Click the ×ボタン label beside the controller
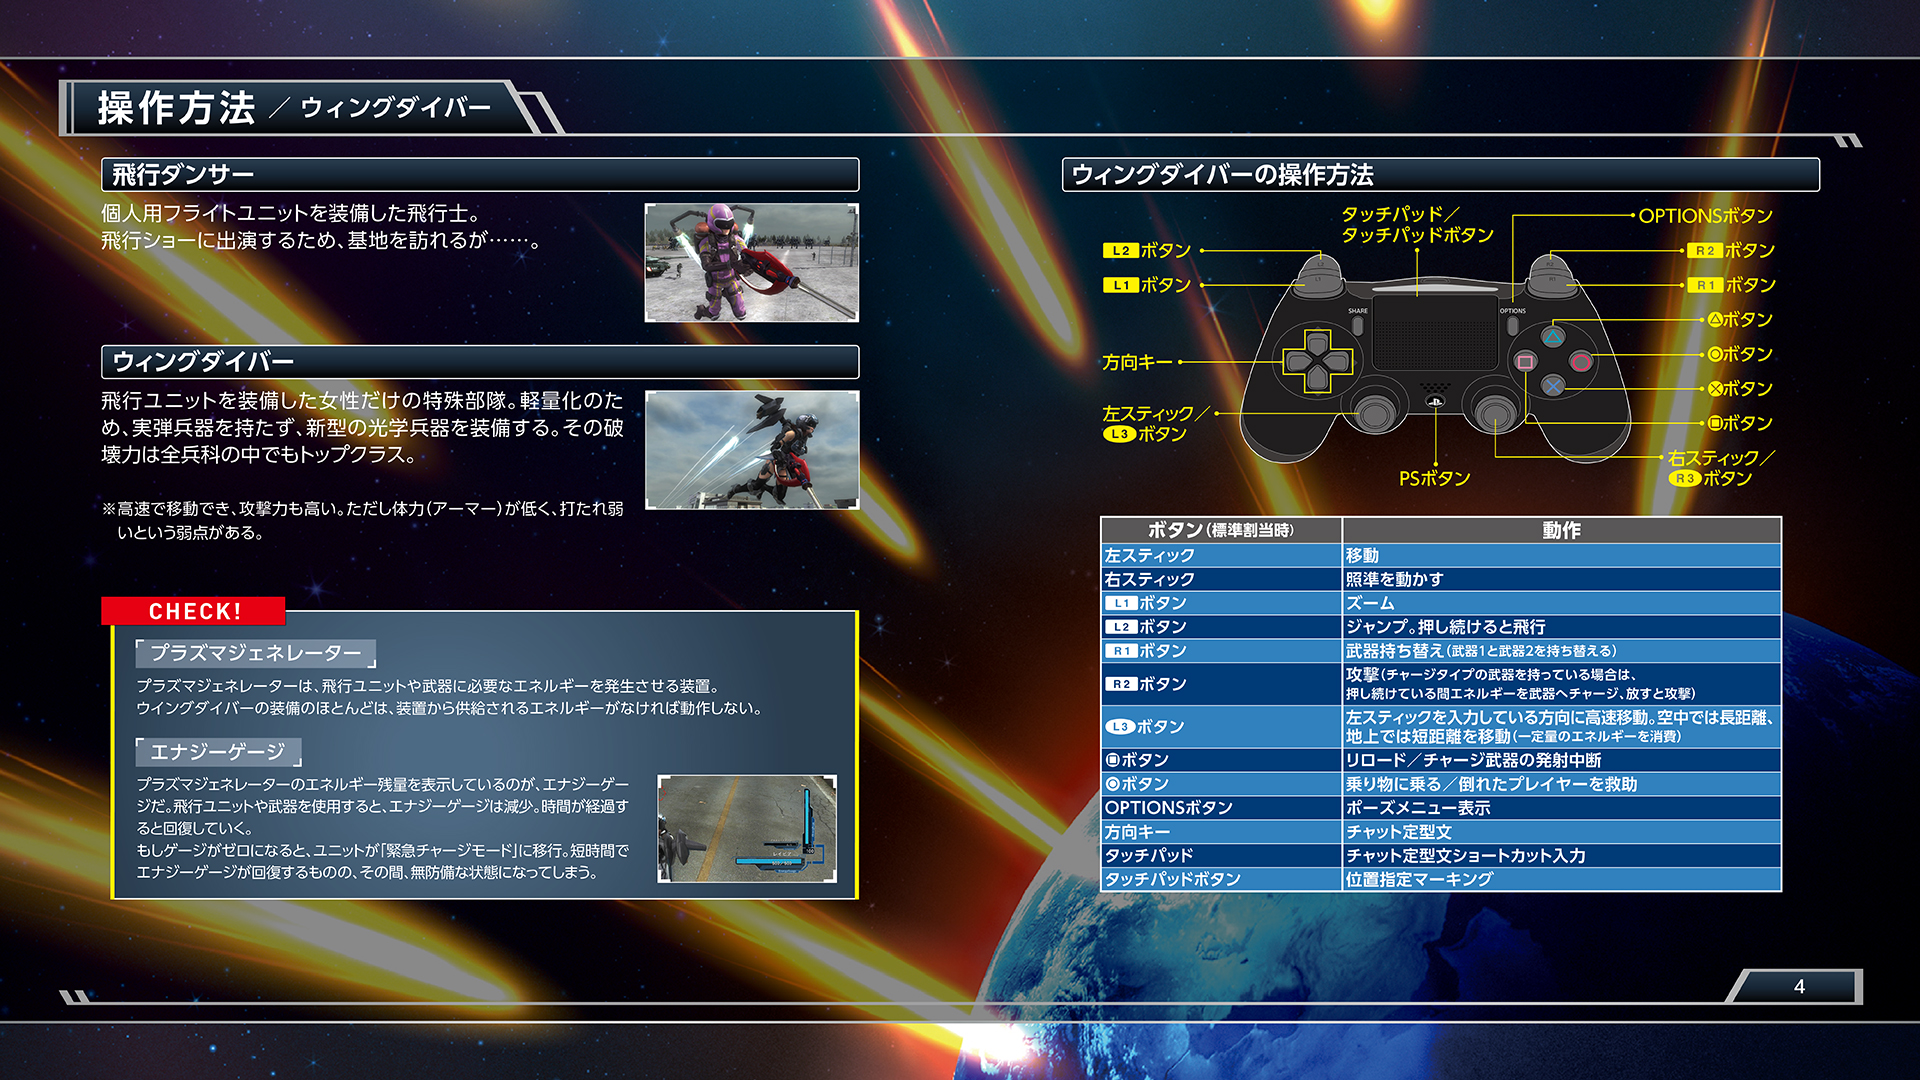Screen dimensions: 1920x1080 coord(1740,388)
